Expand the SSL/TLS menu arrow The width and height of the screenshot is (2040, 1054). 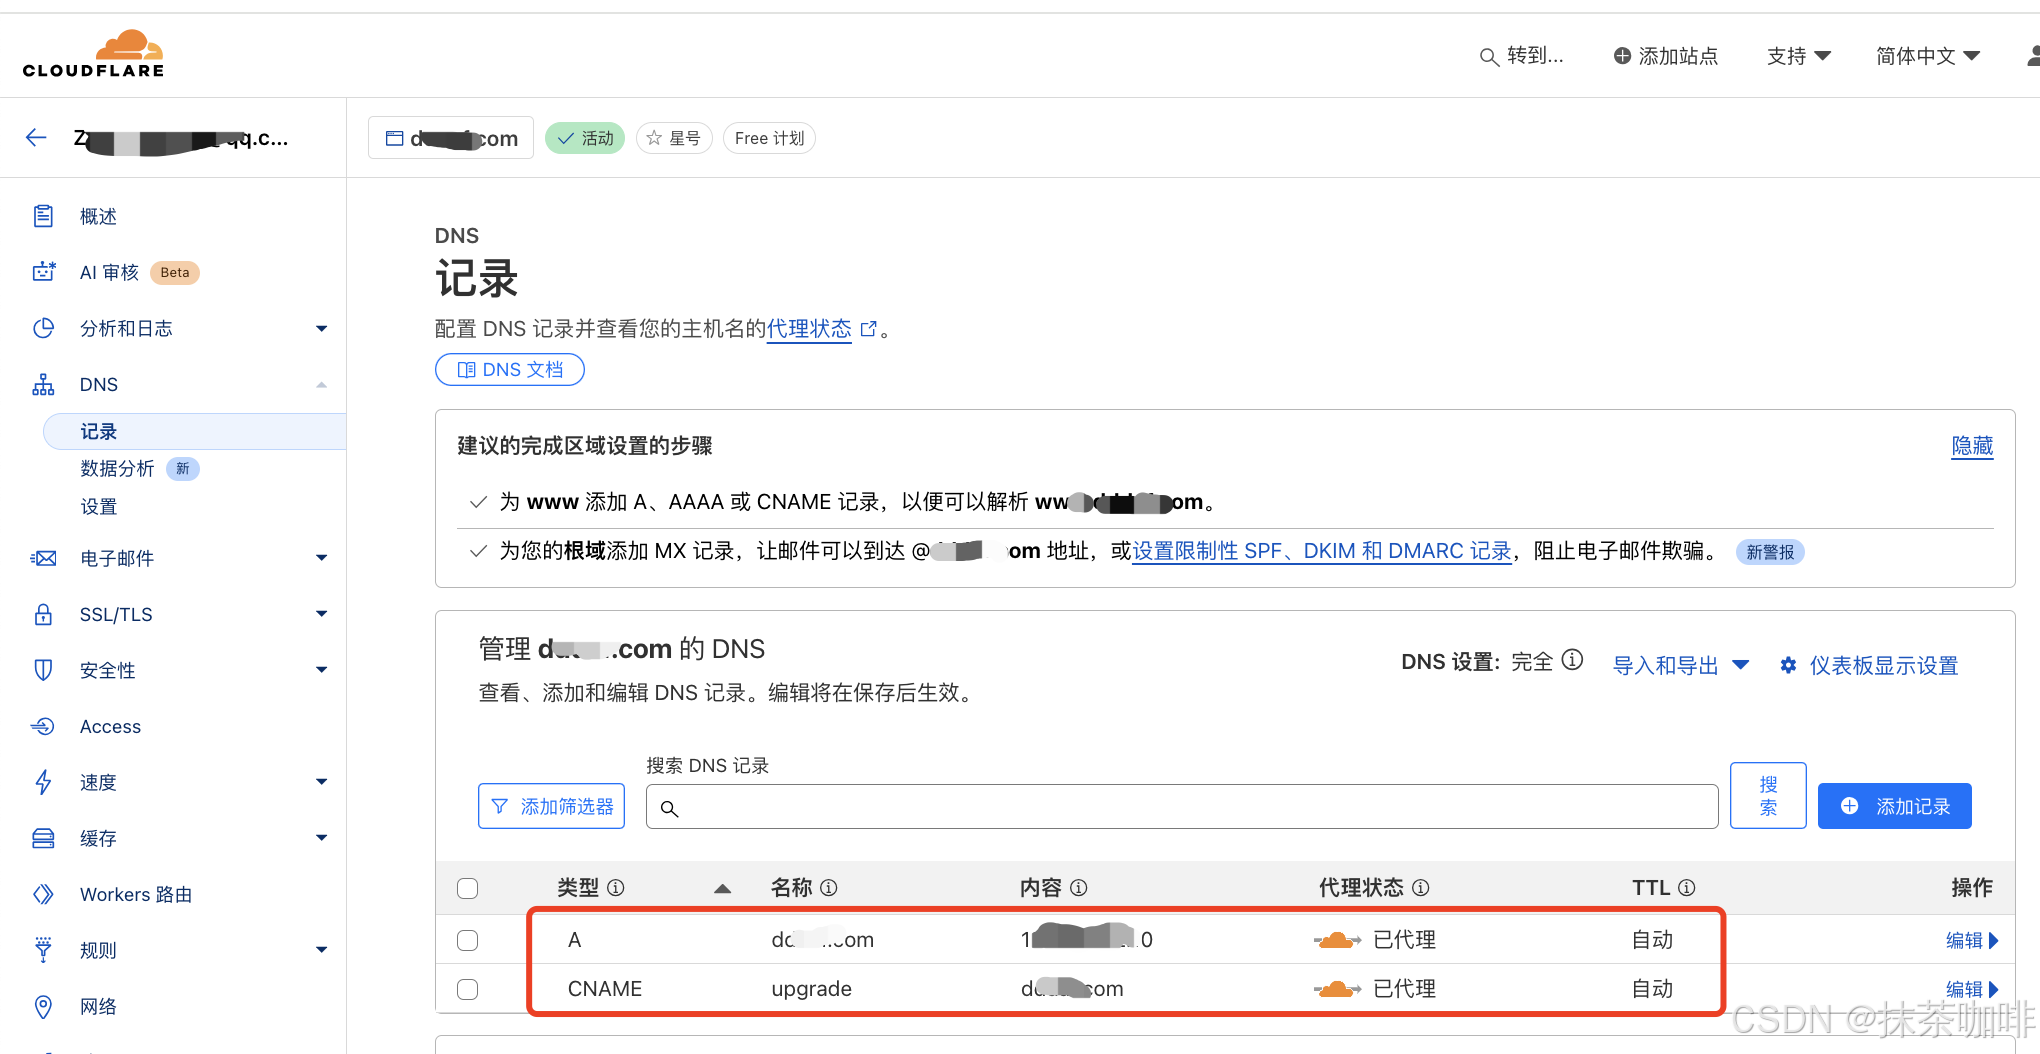coord(321,614)
